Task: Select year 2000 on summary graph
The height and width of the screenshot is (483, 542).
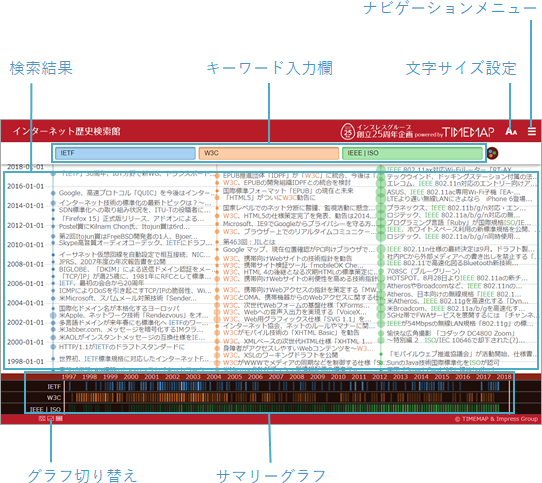Action: 131,377
